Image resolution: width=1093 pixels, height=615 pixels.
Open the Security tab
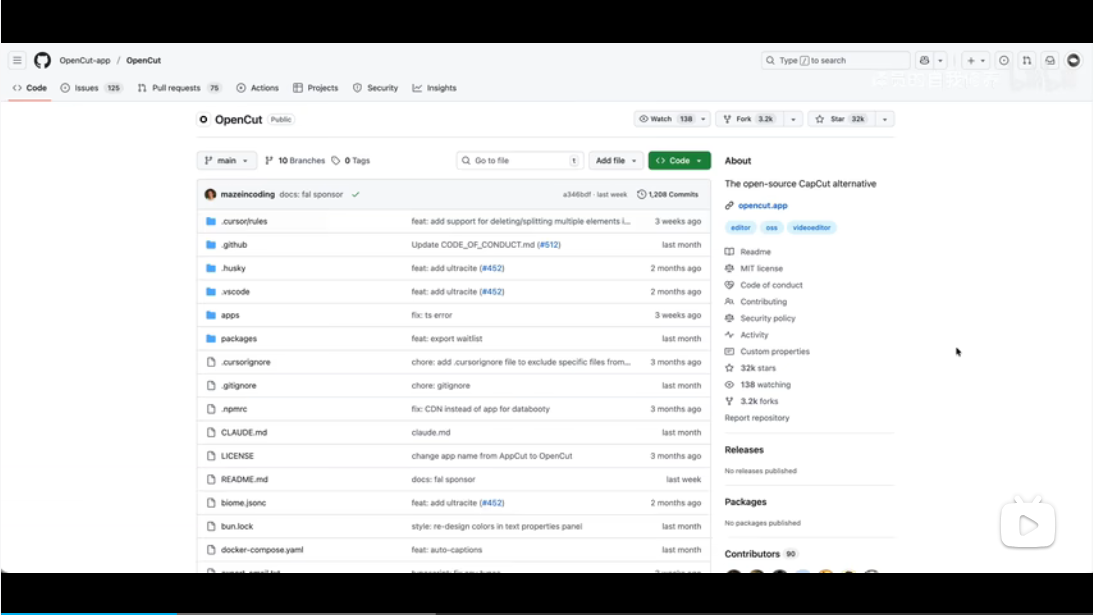(x=375, y=88)
